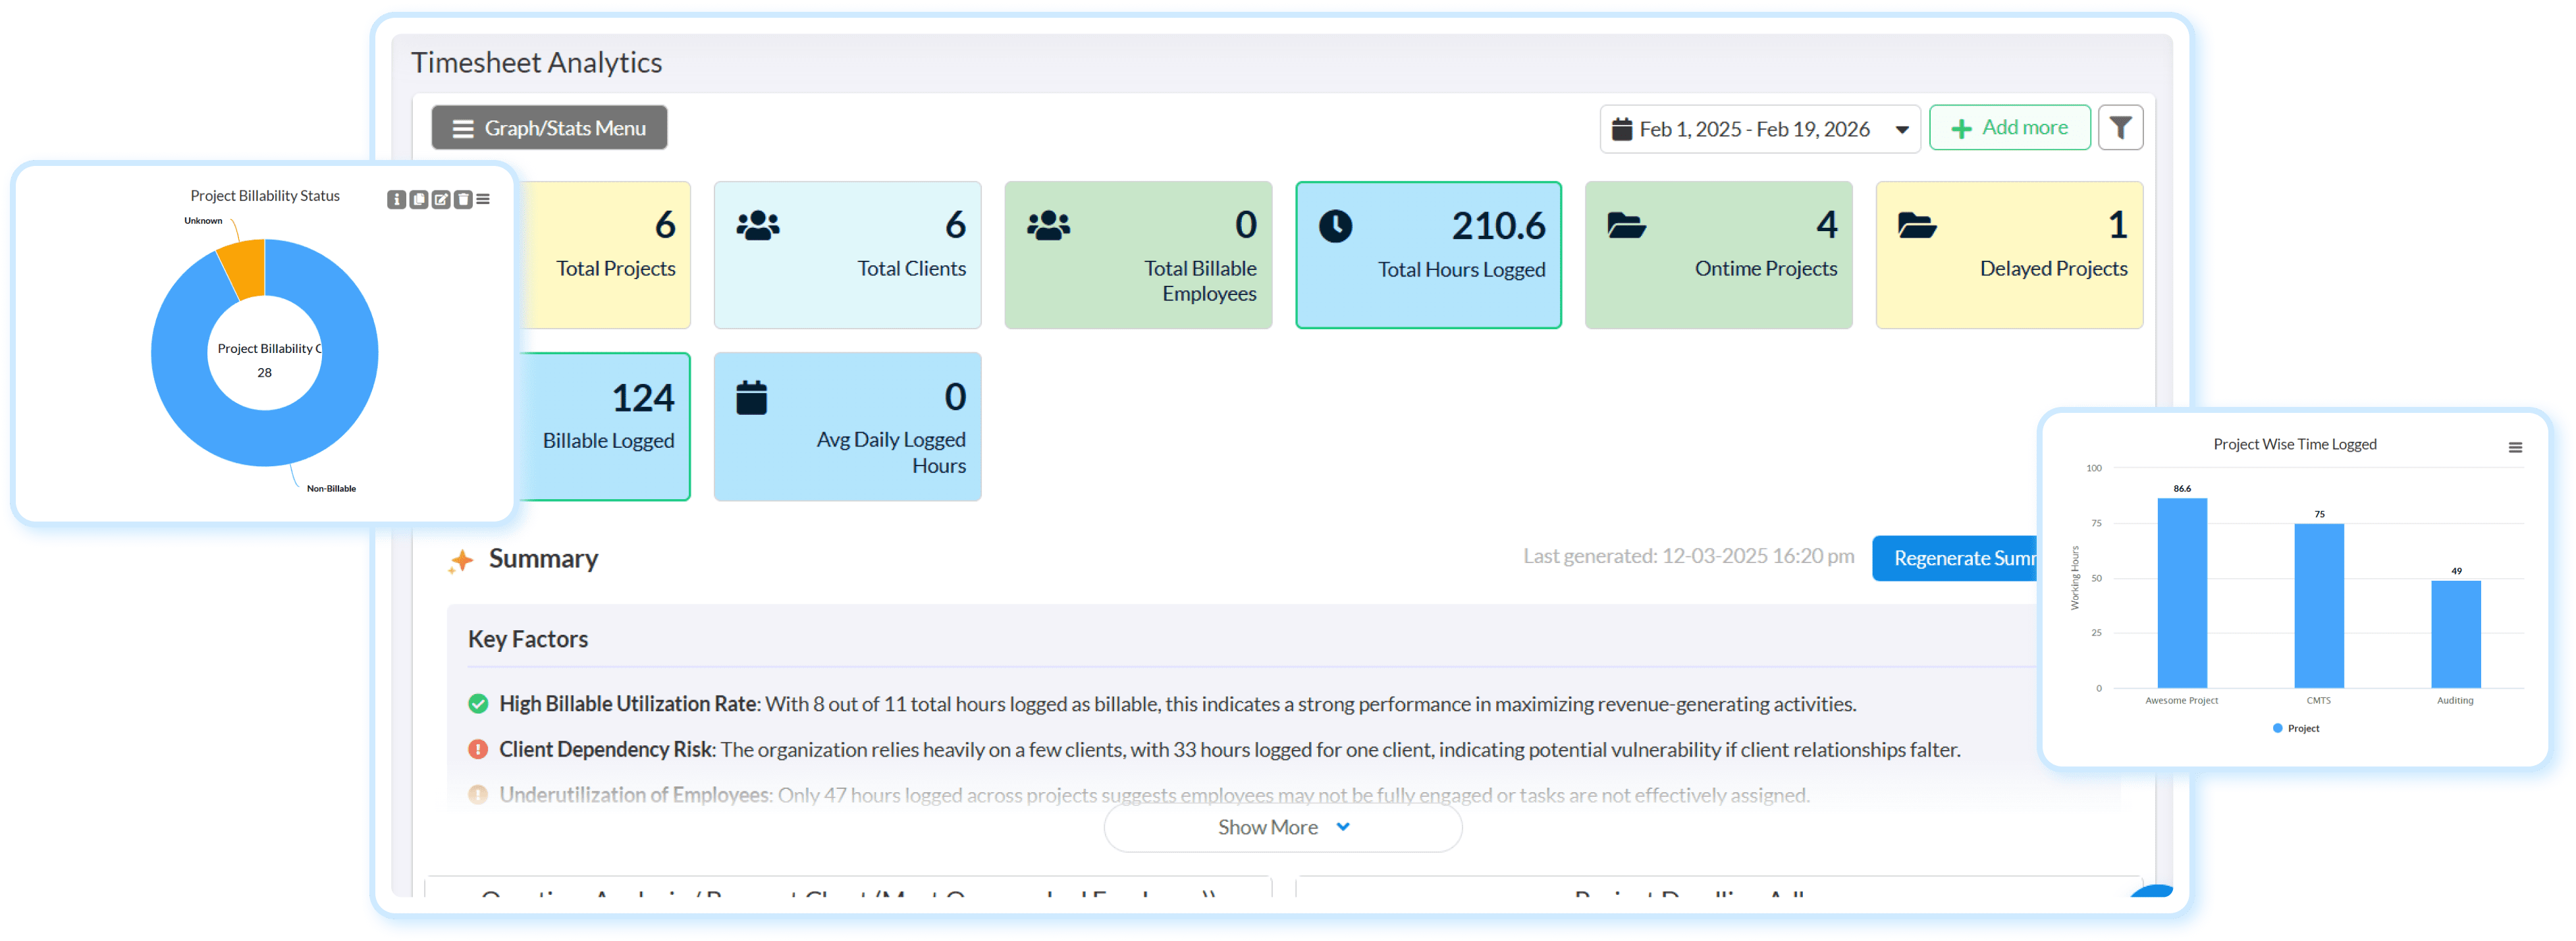Click the Total Billable Employees label

pyautogui.click(x=1199, y=281)
